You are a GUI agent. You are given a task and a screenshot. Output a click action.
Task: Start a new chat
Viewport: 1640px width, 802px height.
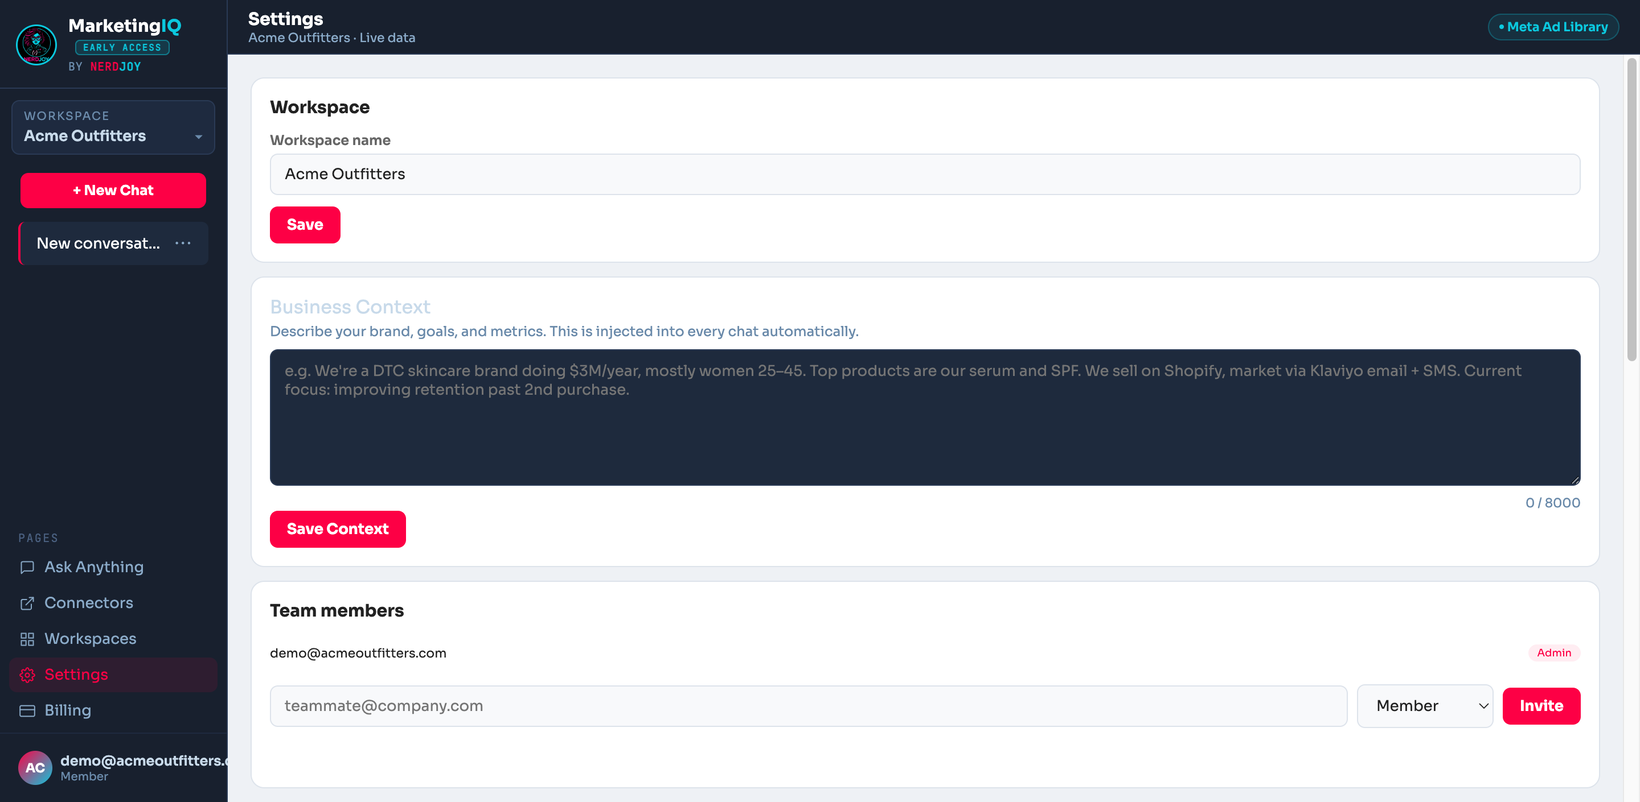coord(113,190)
